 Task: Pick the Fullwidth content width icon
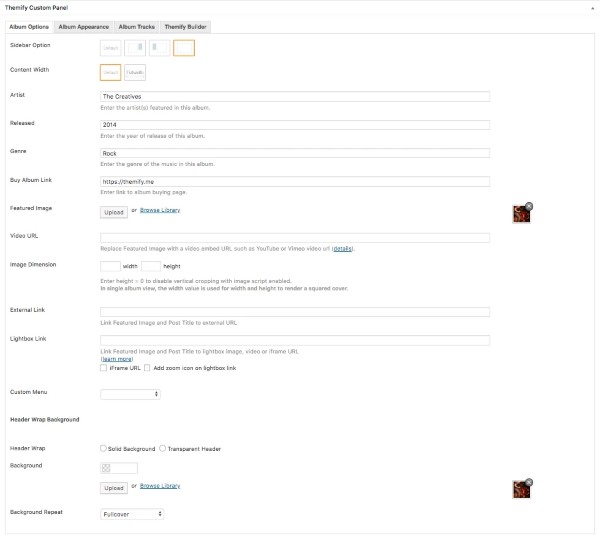pos(135,72)
